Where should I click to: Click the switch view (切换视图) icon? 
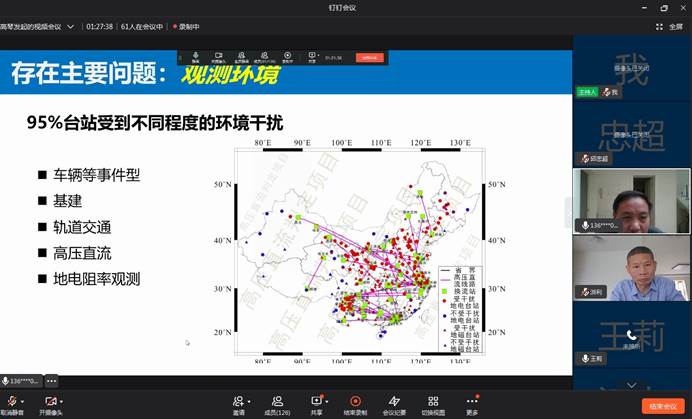coord(433,401)
